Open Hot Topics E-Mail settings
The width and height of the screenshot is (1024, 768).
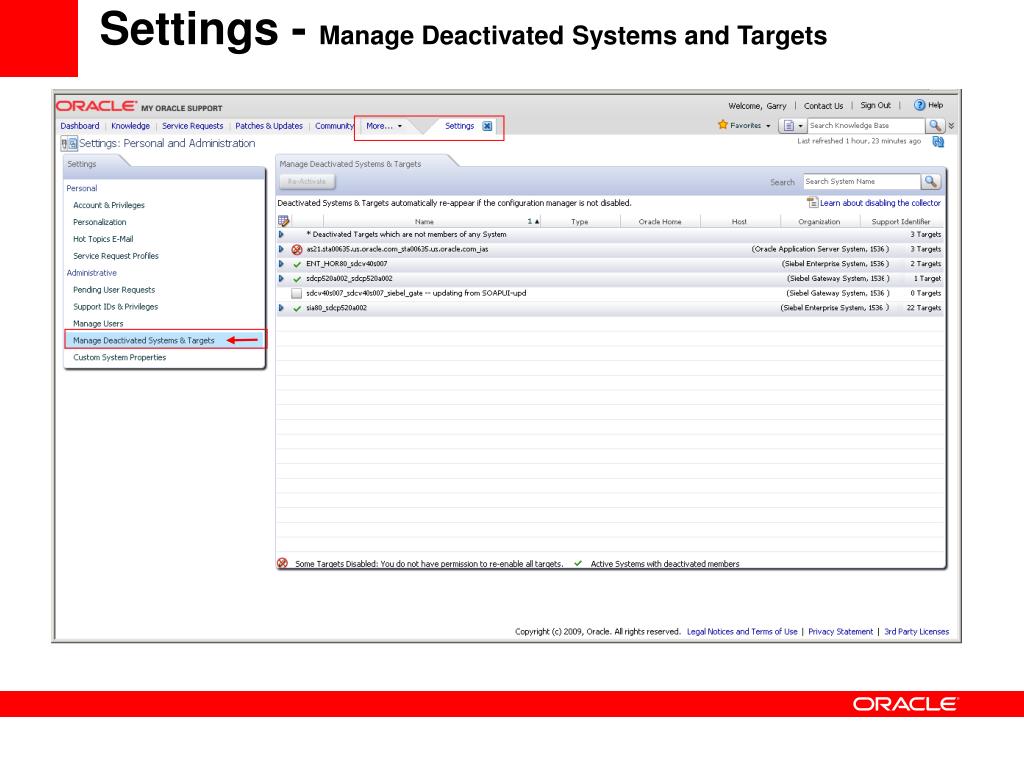103,239
